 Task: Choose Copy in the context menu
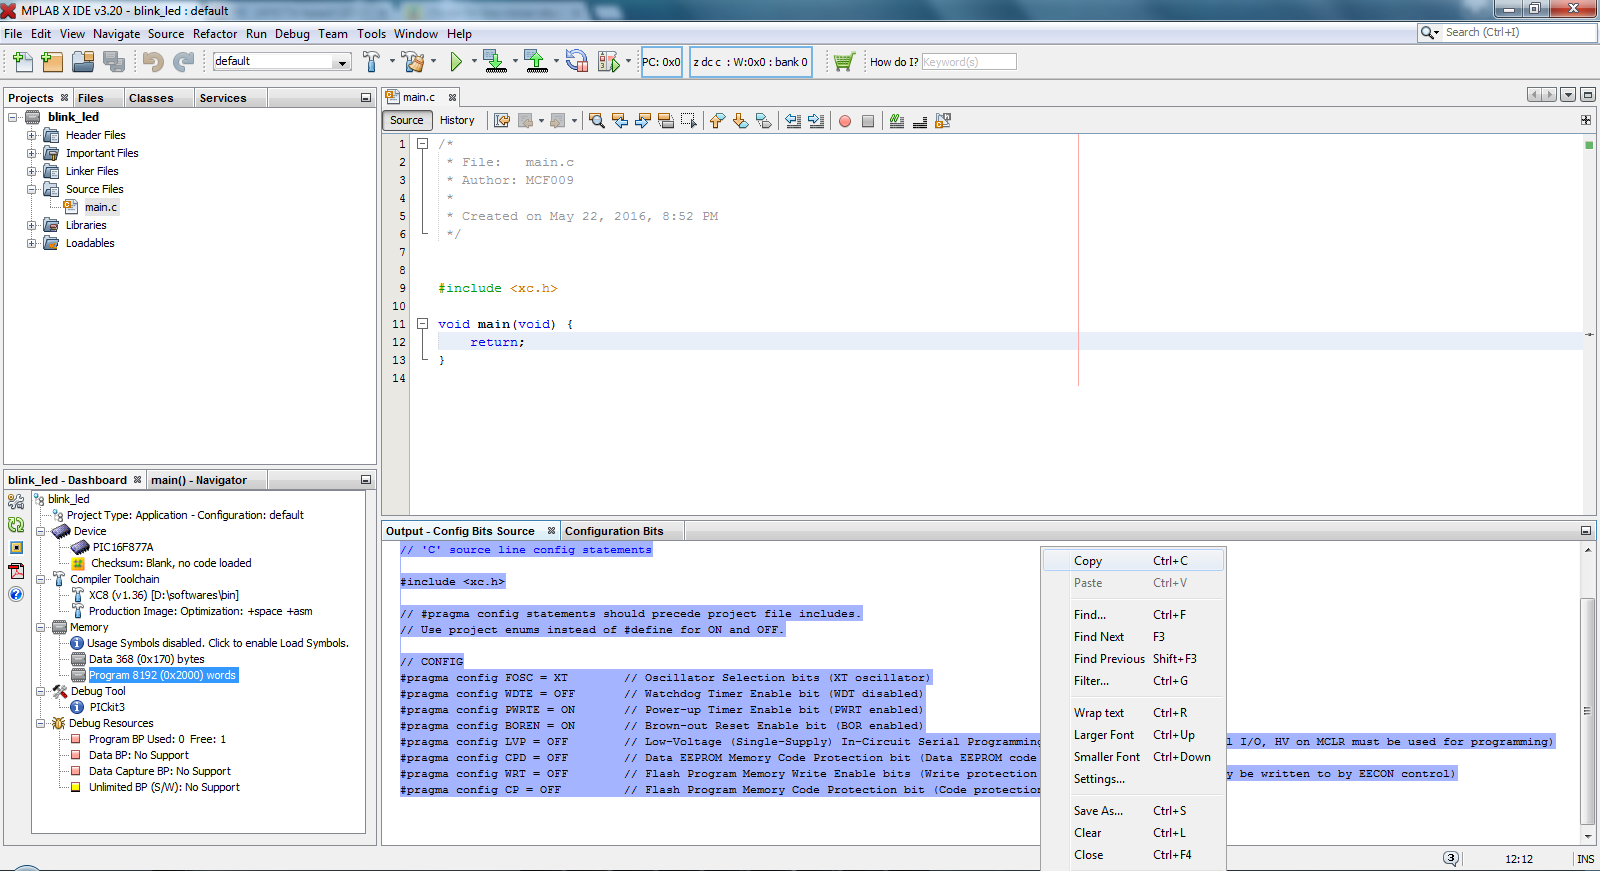point(1133,561)
